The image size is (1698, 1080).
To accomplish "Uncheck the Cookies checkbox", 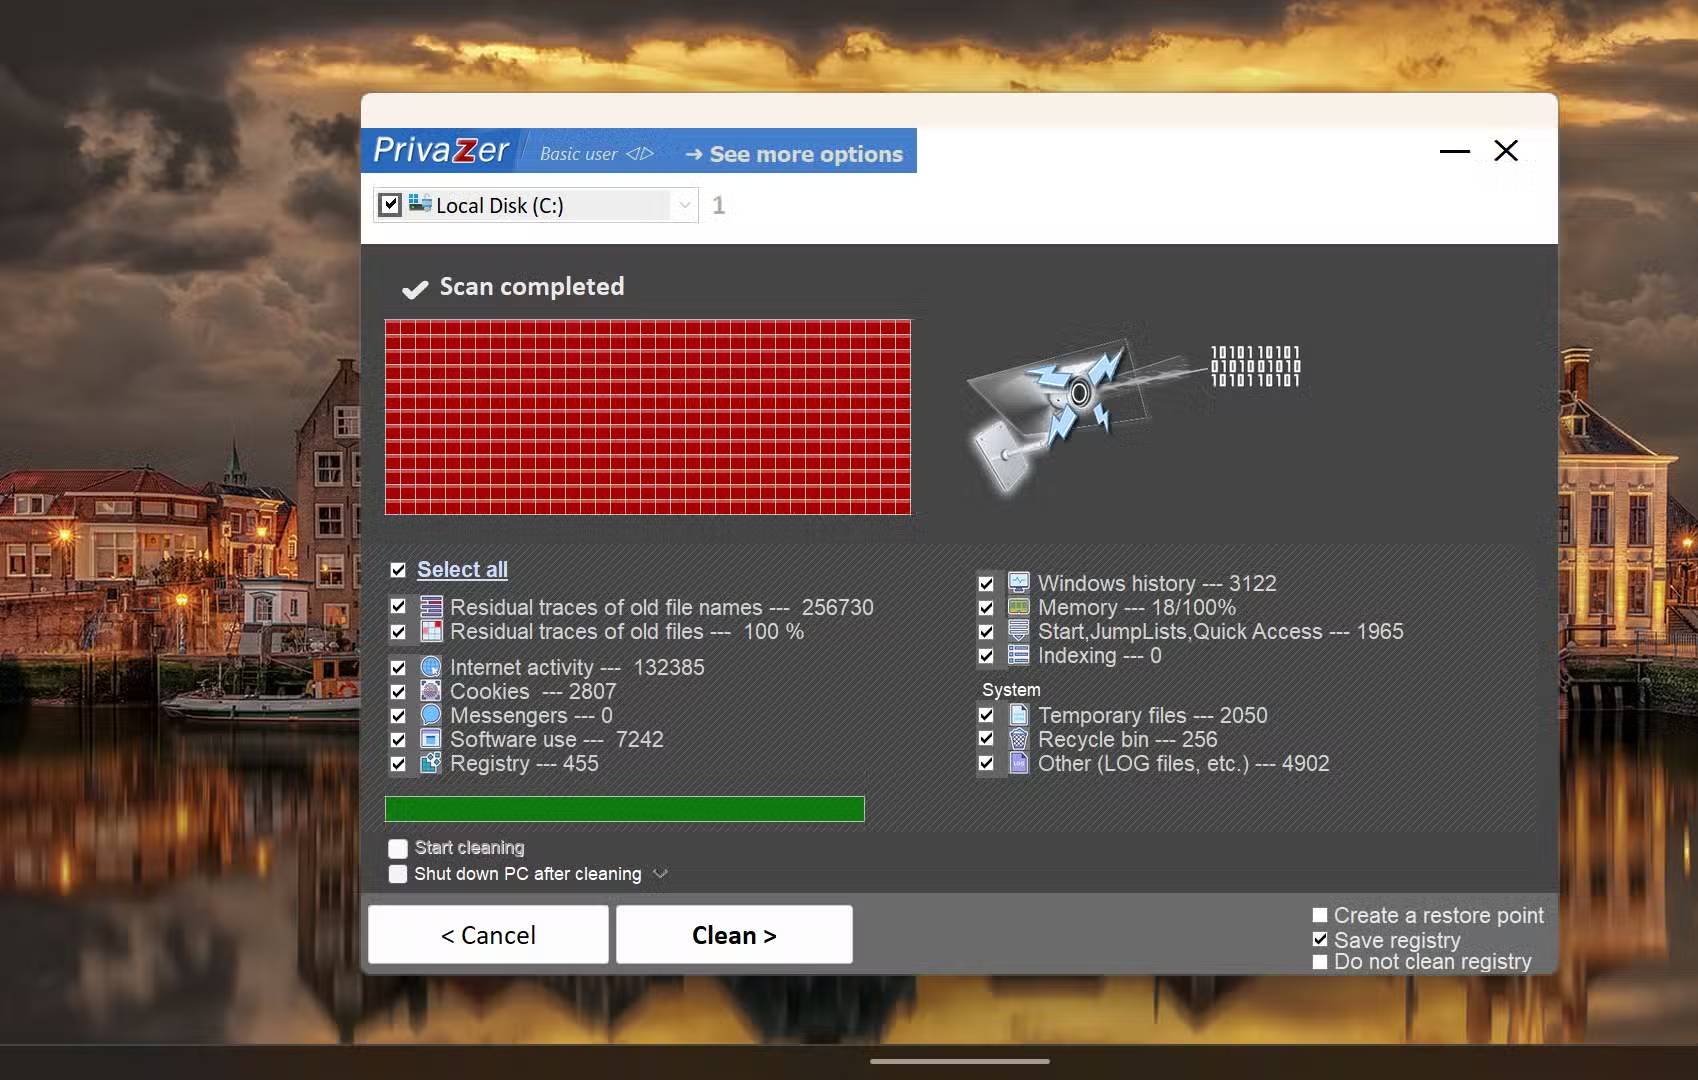I will coord(398,691).
